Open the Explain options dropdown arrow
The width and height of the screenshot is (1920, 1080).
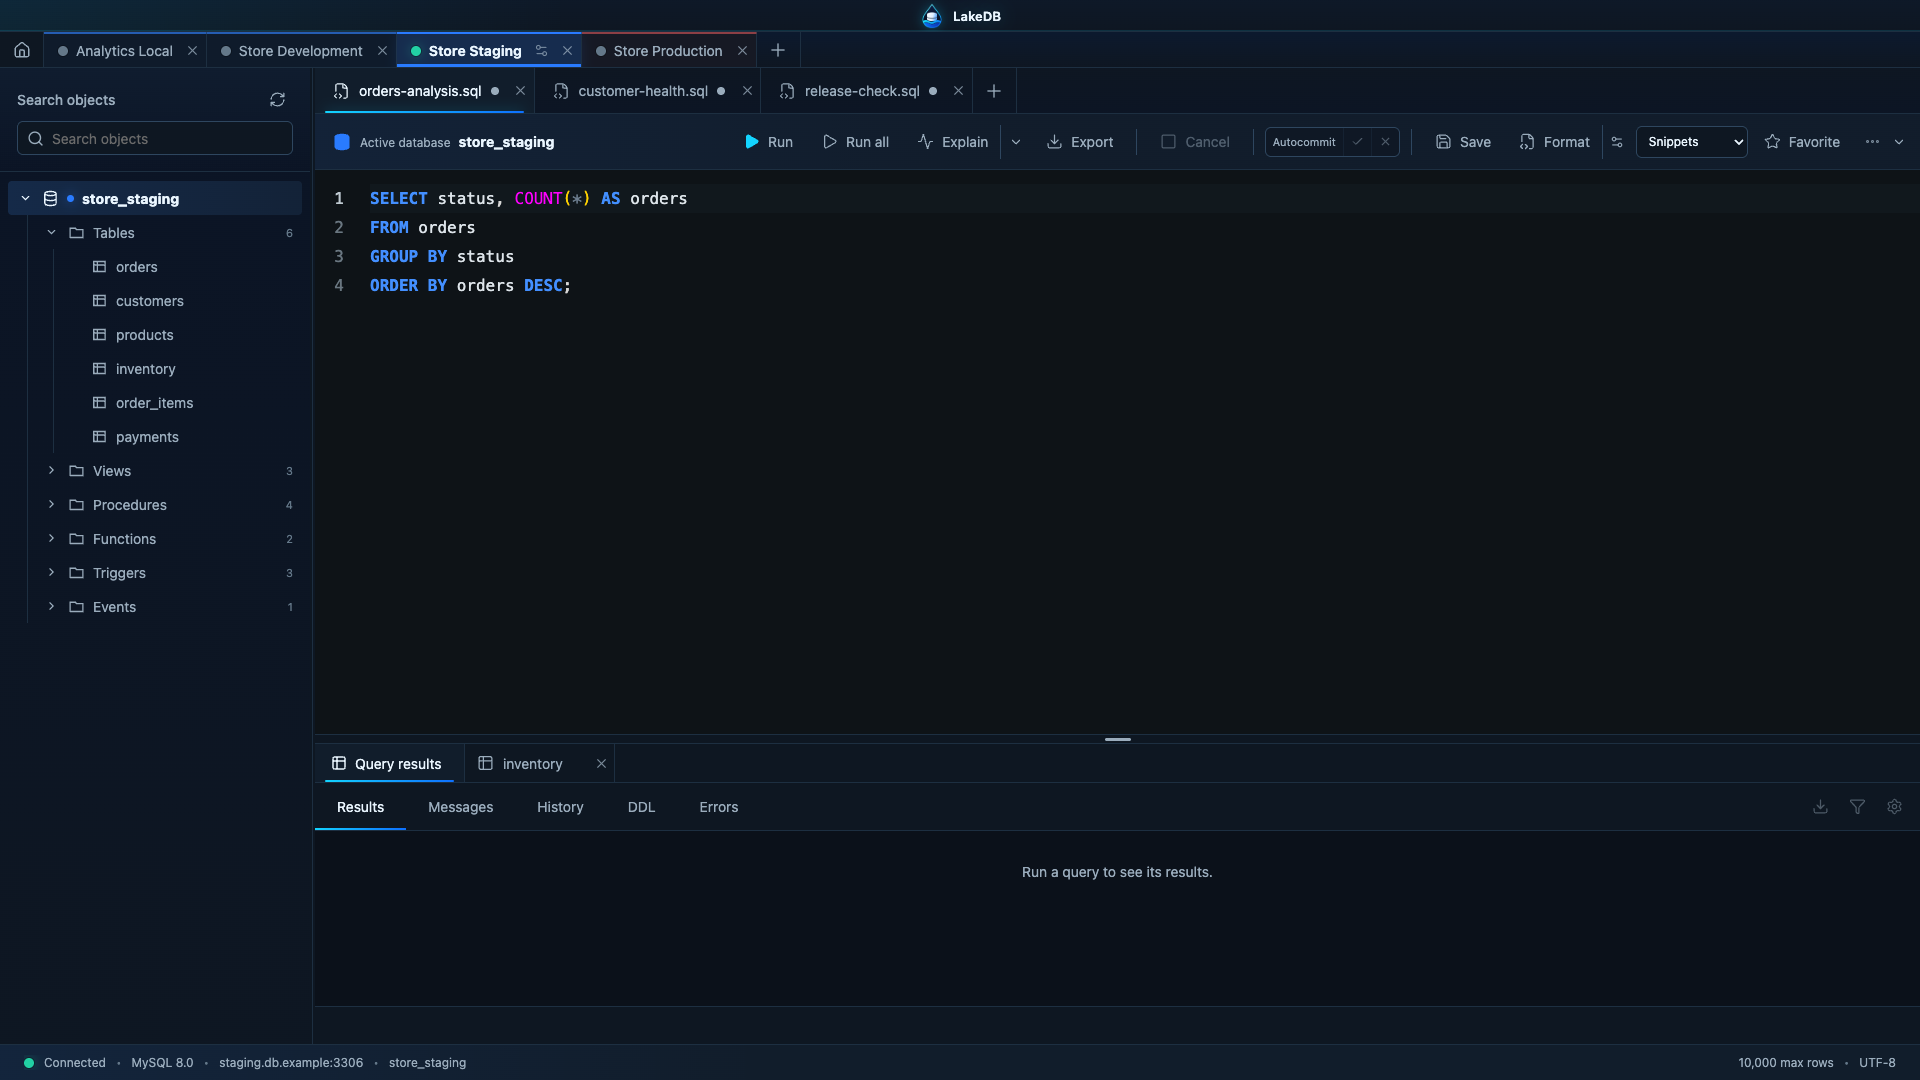1015,142
